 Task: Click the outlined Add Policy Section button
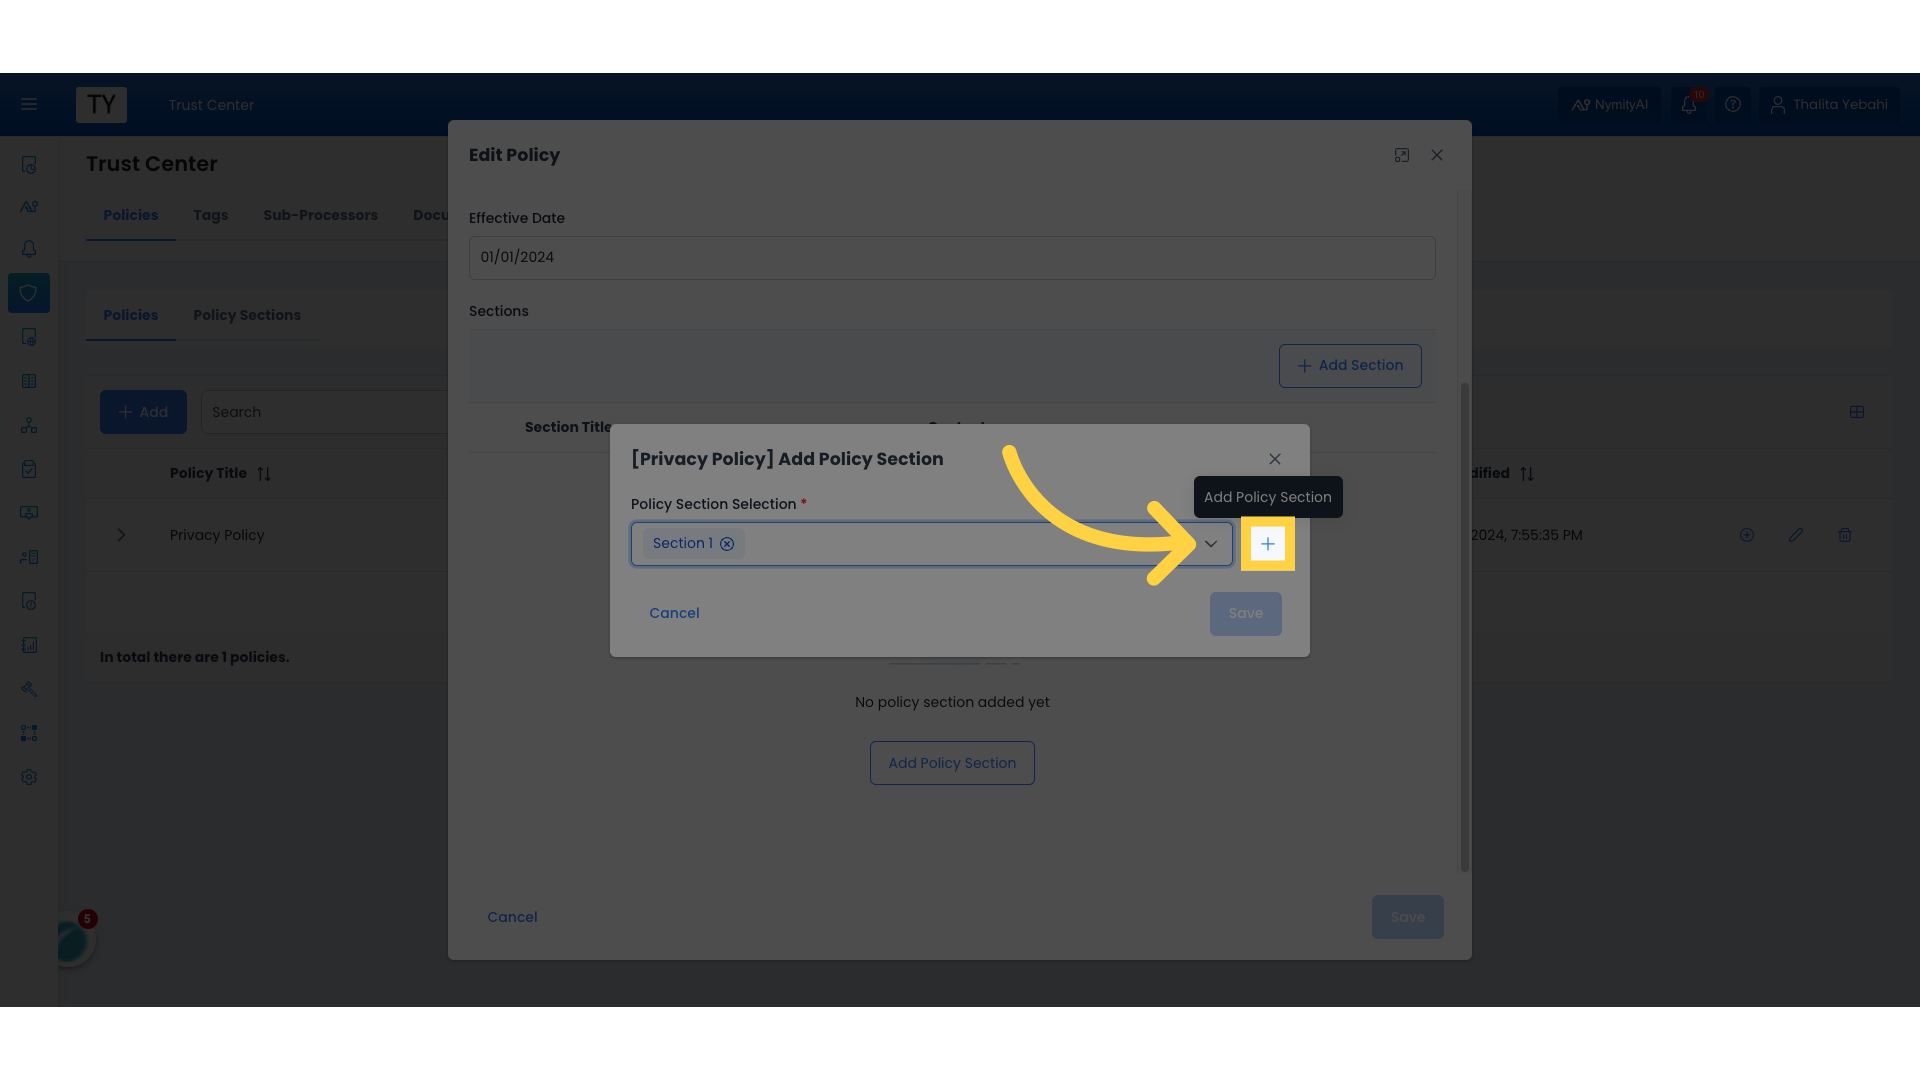point(952,763)
